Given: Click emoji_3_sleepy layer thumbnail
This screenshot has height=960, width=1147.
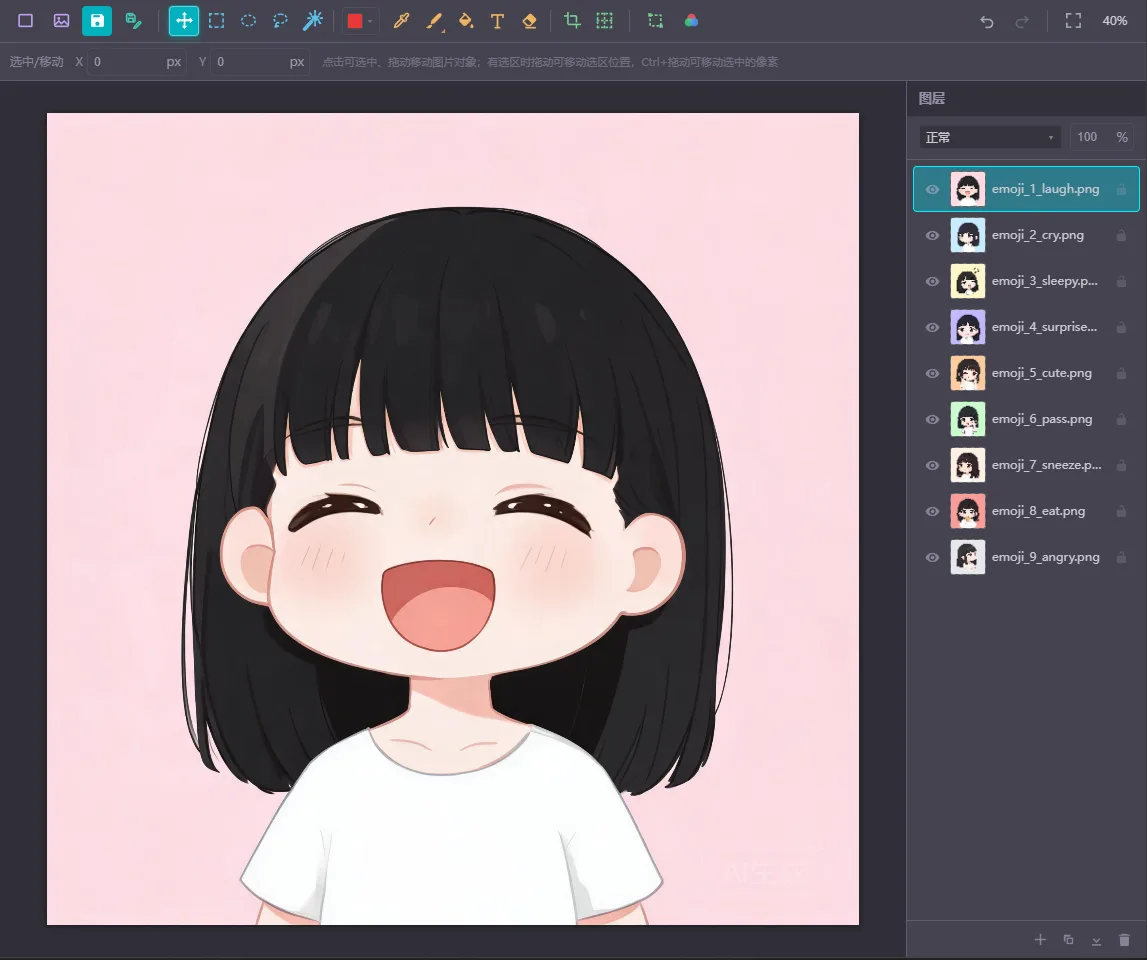Looking at the screenshot, I should click(968, 281).
